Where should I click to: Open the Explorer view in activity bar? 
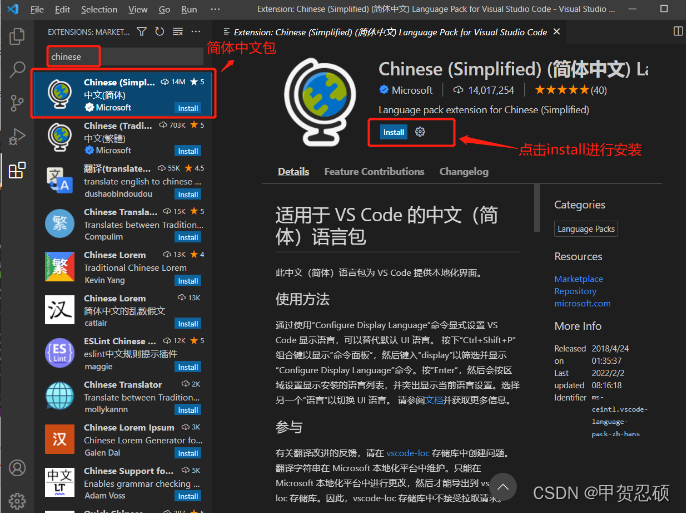coord(17,36)
